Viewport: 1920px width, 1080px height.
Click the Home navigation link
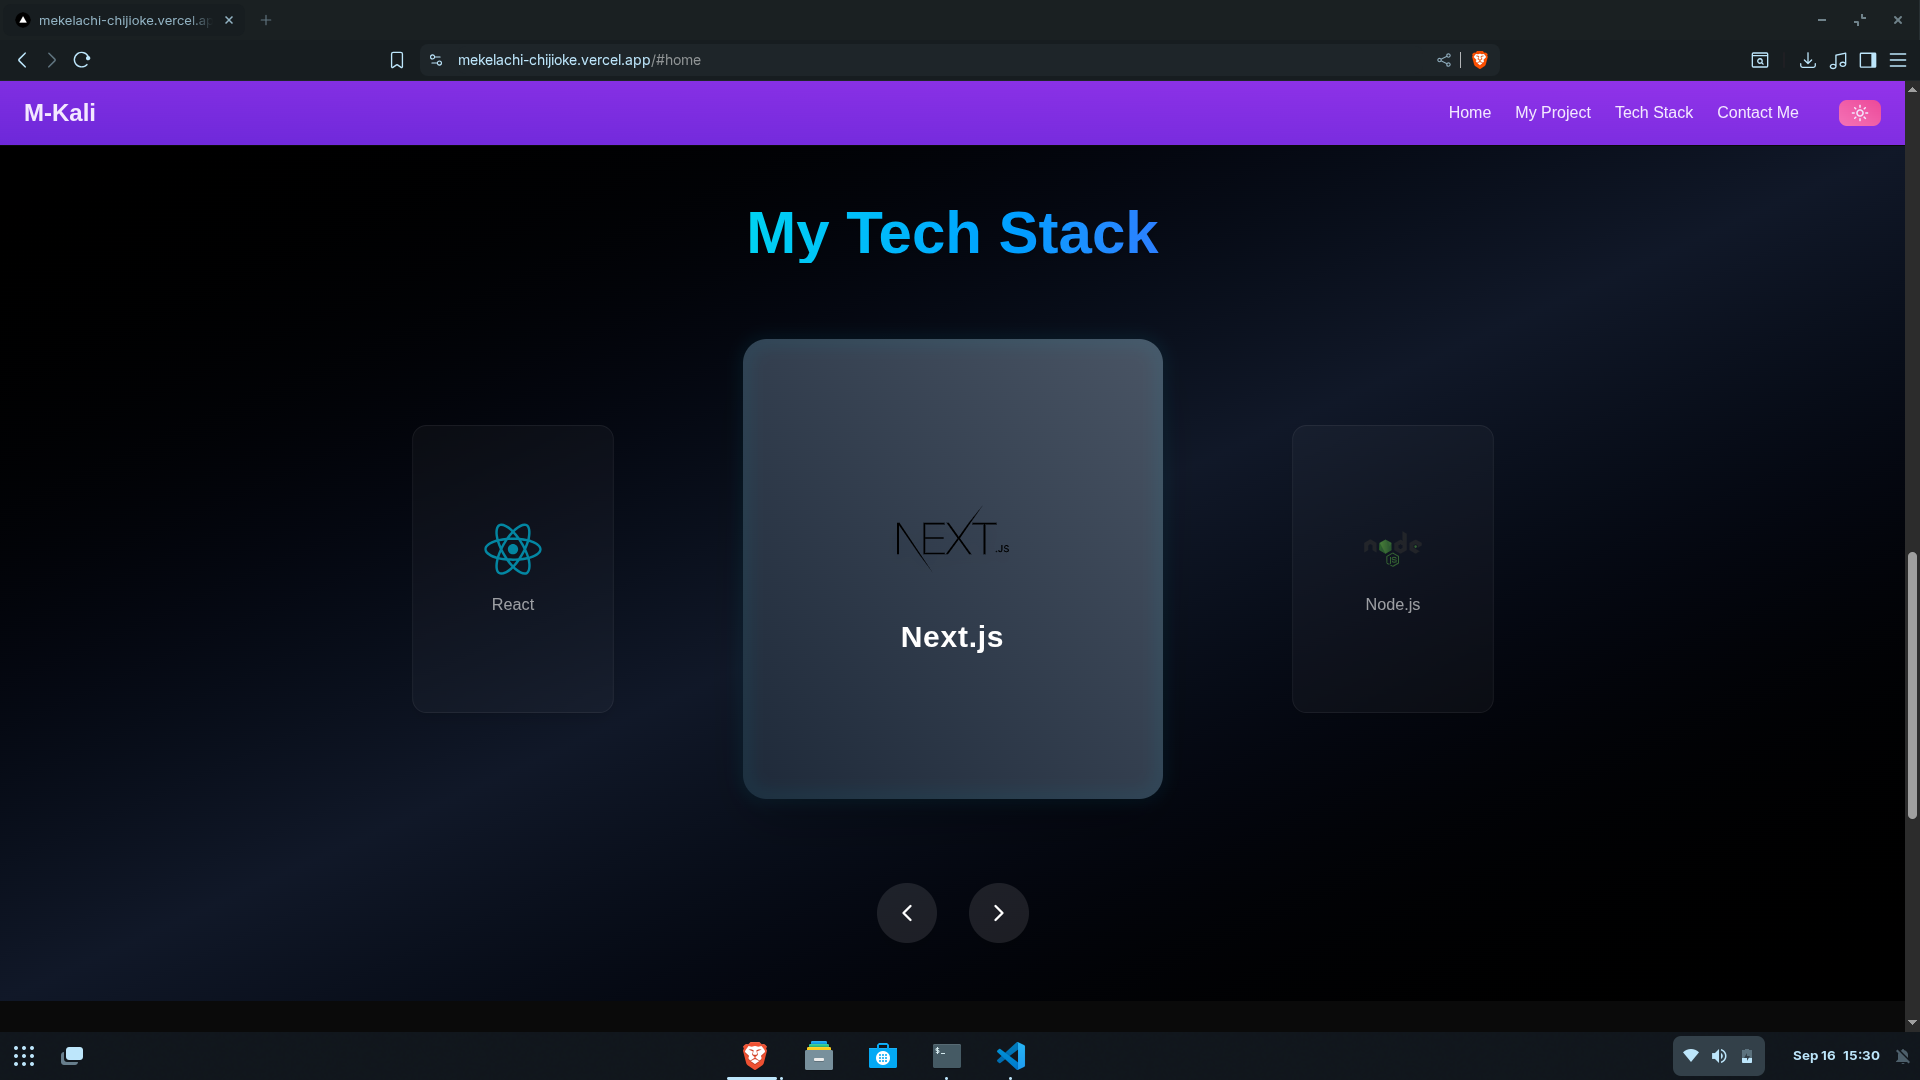(1469, 113)
